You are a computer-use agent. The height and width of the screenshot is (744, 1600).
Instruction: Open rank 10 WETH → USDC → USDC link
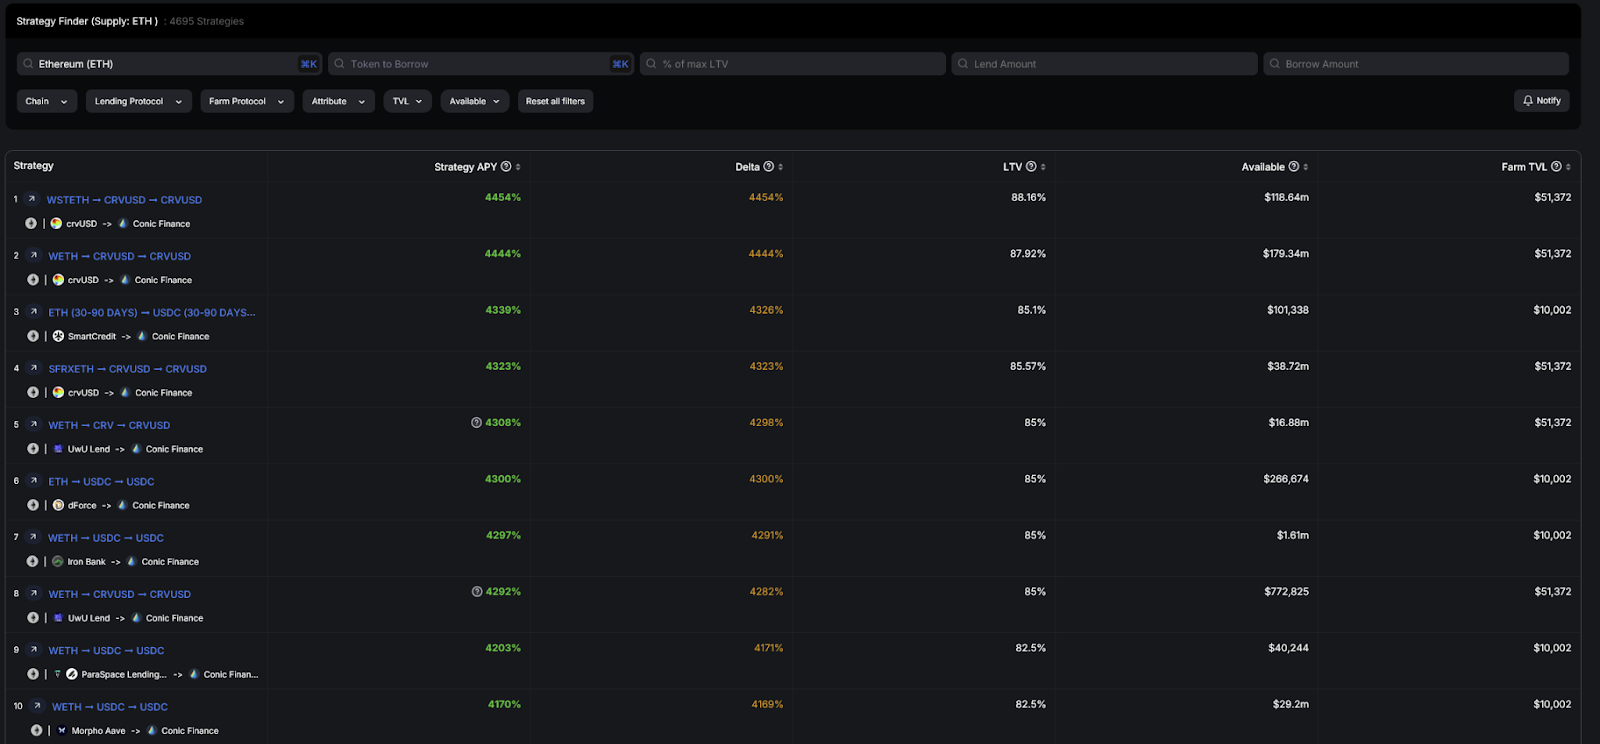point(110,707)
